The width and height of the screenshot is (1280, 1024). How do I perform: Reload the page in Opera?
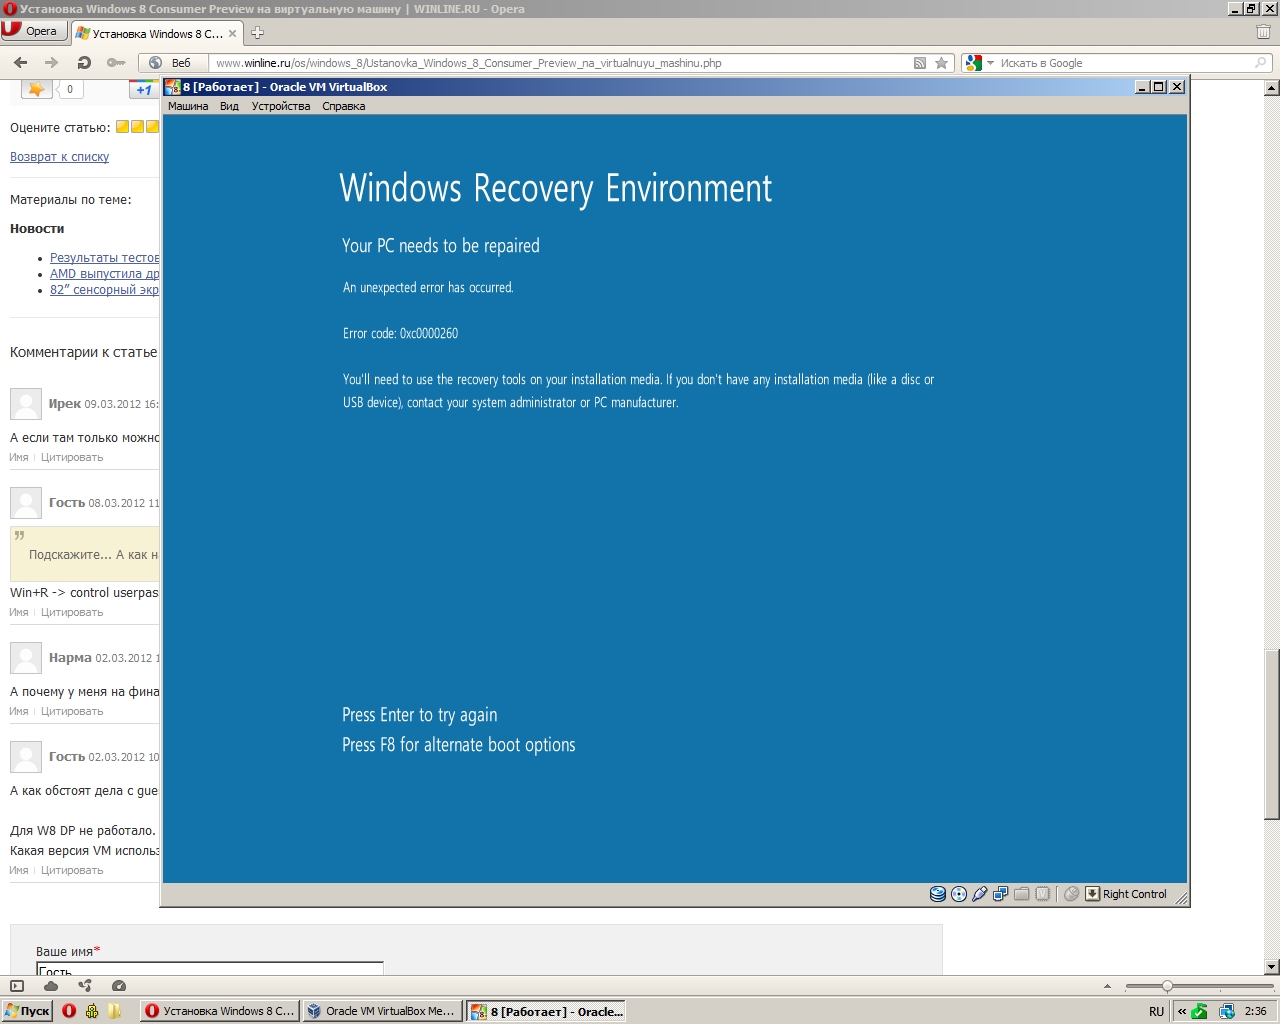coord(84,62)
